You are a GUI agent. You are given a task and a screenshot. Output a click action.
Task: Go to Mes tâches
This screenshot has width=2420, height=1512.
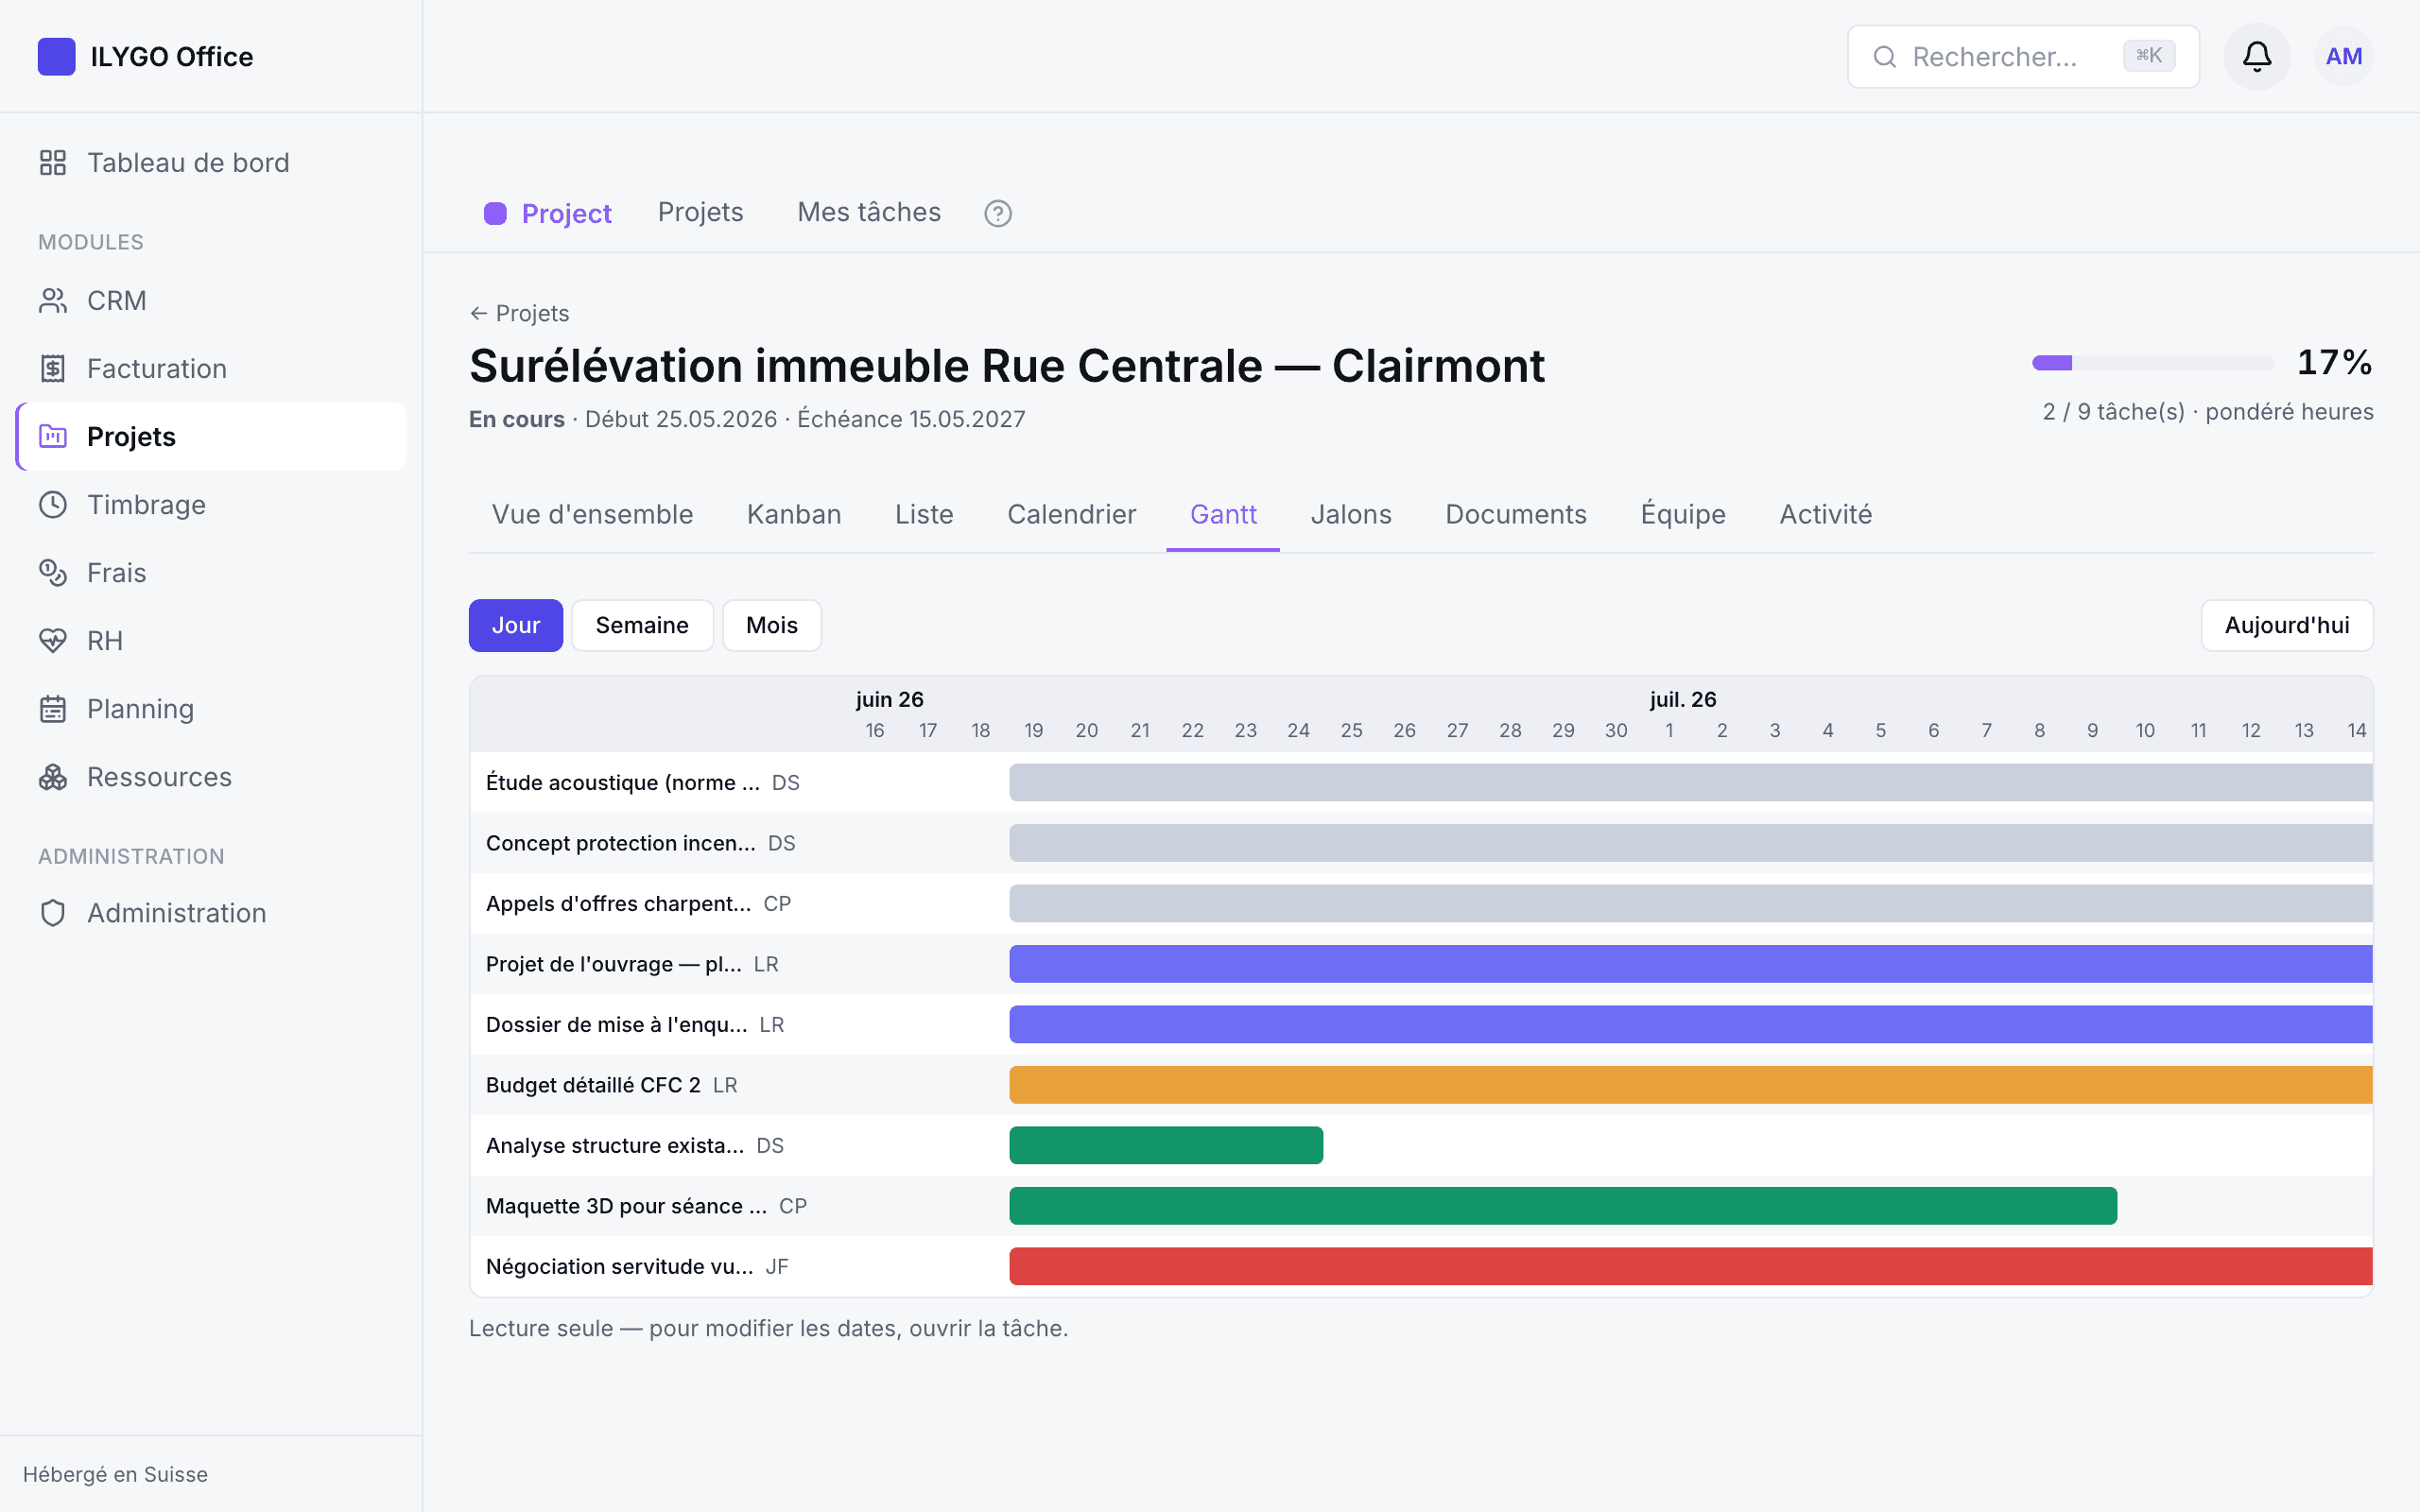869,212
